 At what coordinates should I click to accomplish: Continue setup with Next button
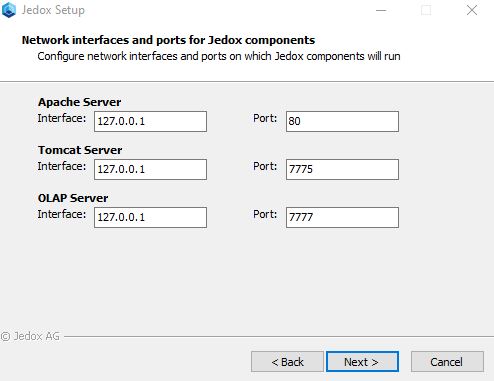tap(362, 362)
